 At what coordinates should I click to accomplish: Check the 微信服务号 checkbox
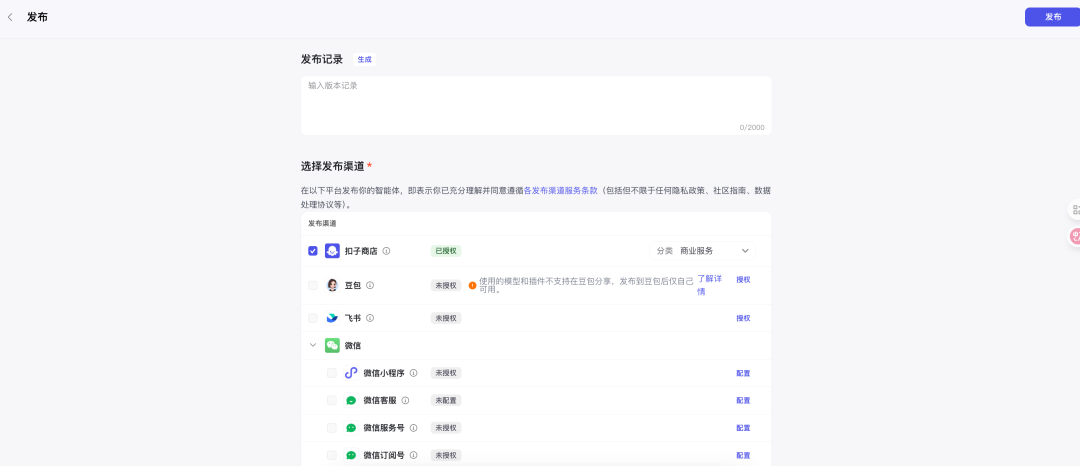coord(332,427)
